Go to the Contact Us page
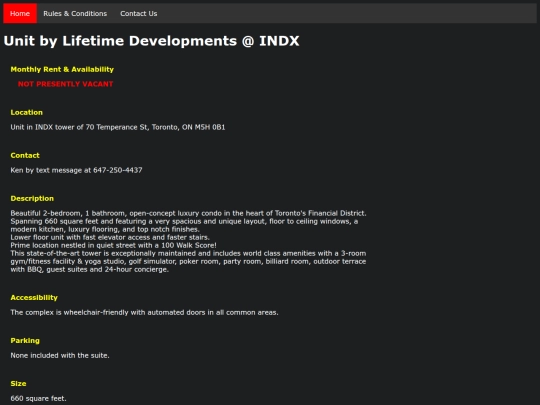The width and height of the screenshot is (540, 405). tap(138, 13)
